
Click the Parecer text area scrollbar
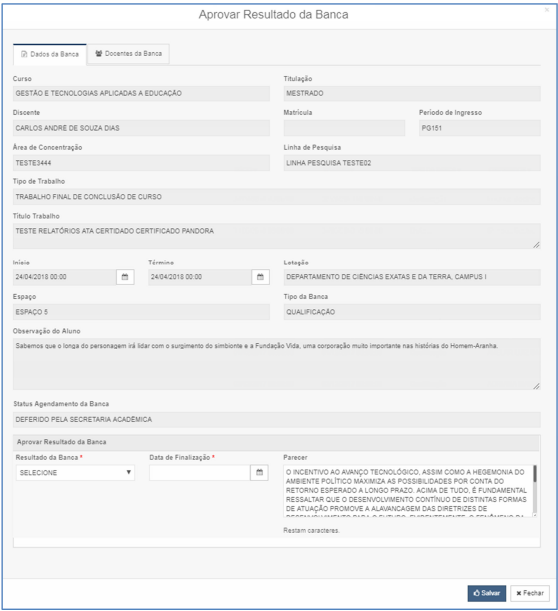535,490
